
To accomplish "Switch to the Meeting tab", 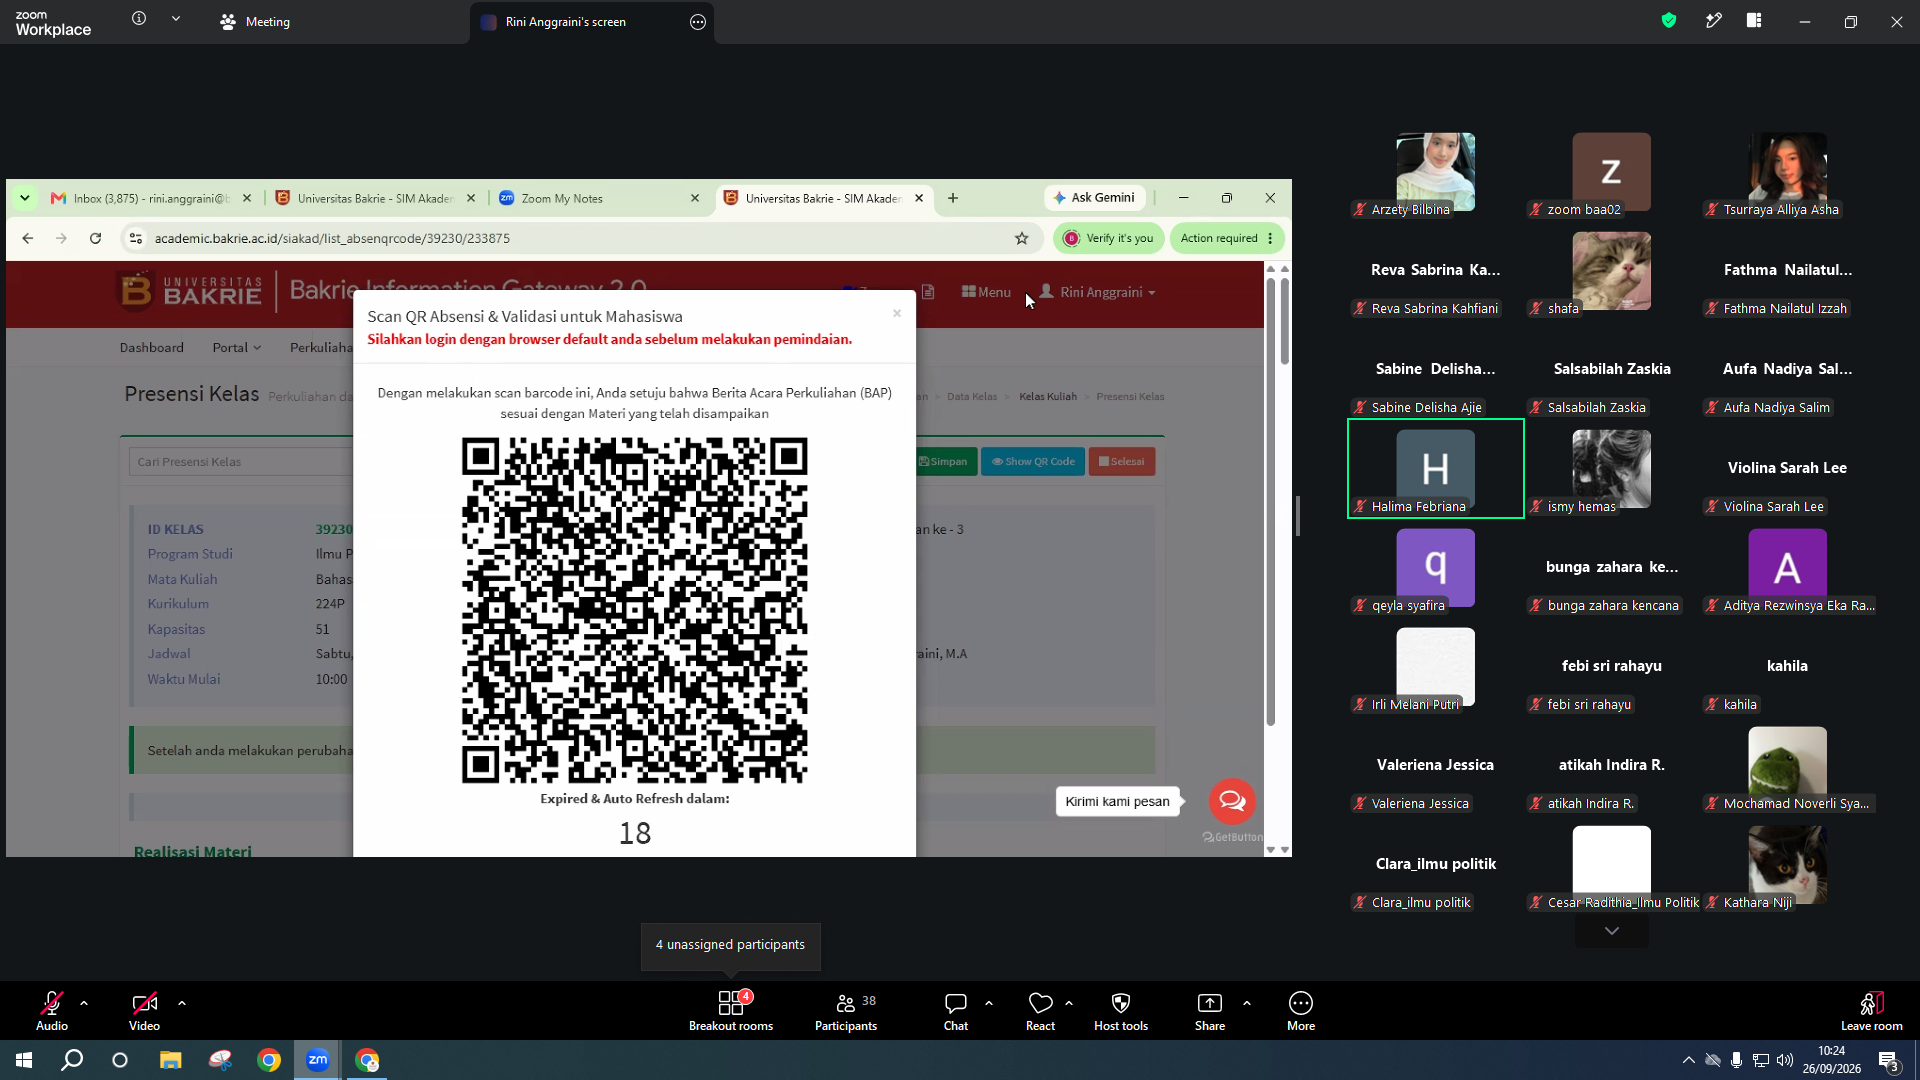I will [255, 22].
